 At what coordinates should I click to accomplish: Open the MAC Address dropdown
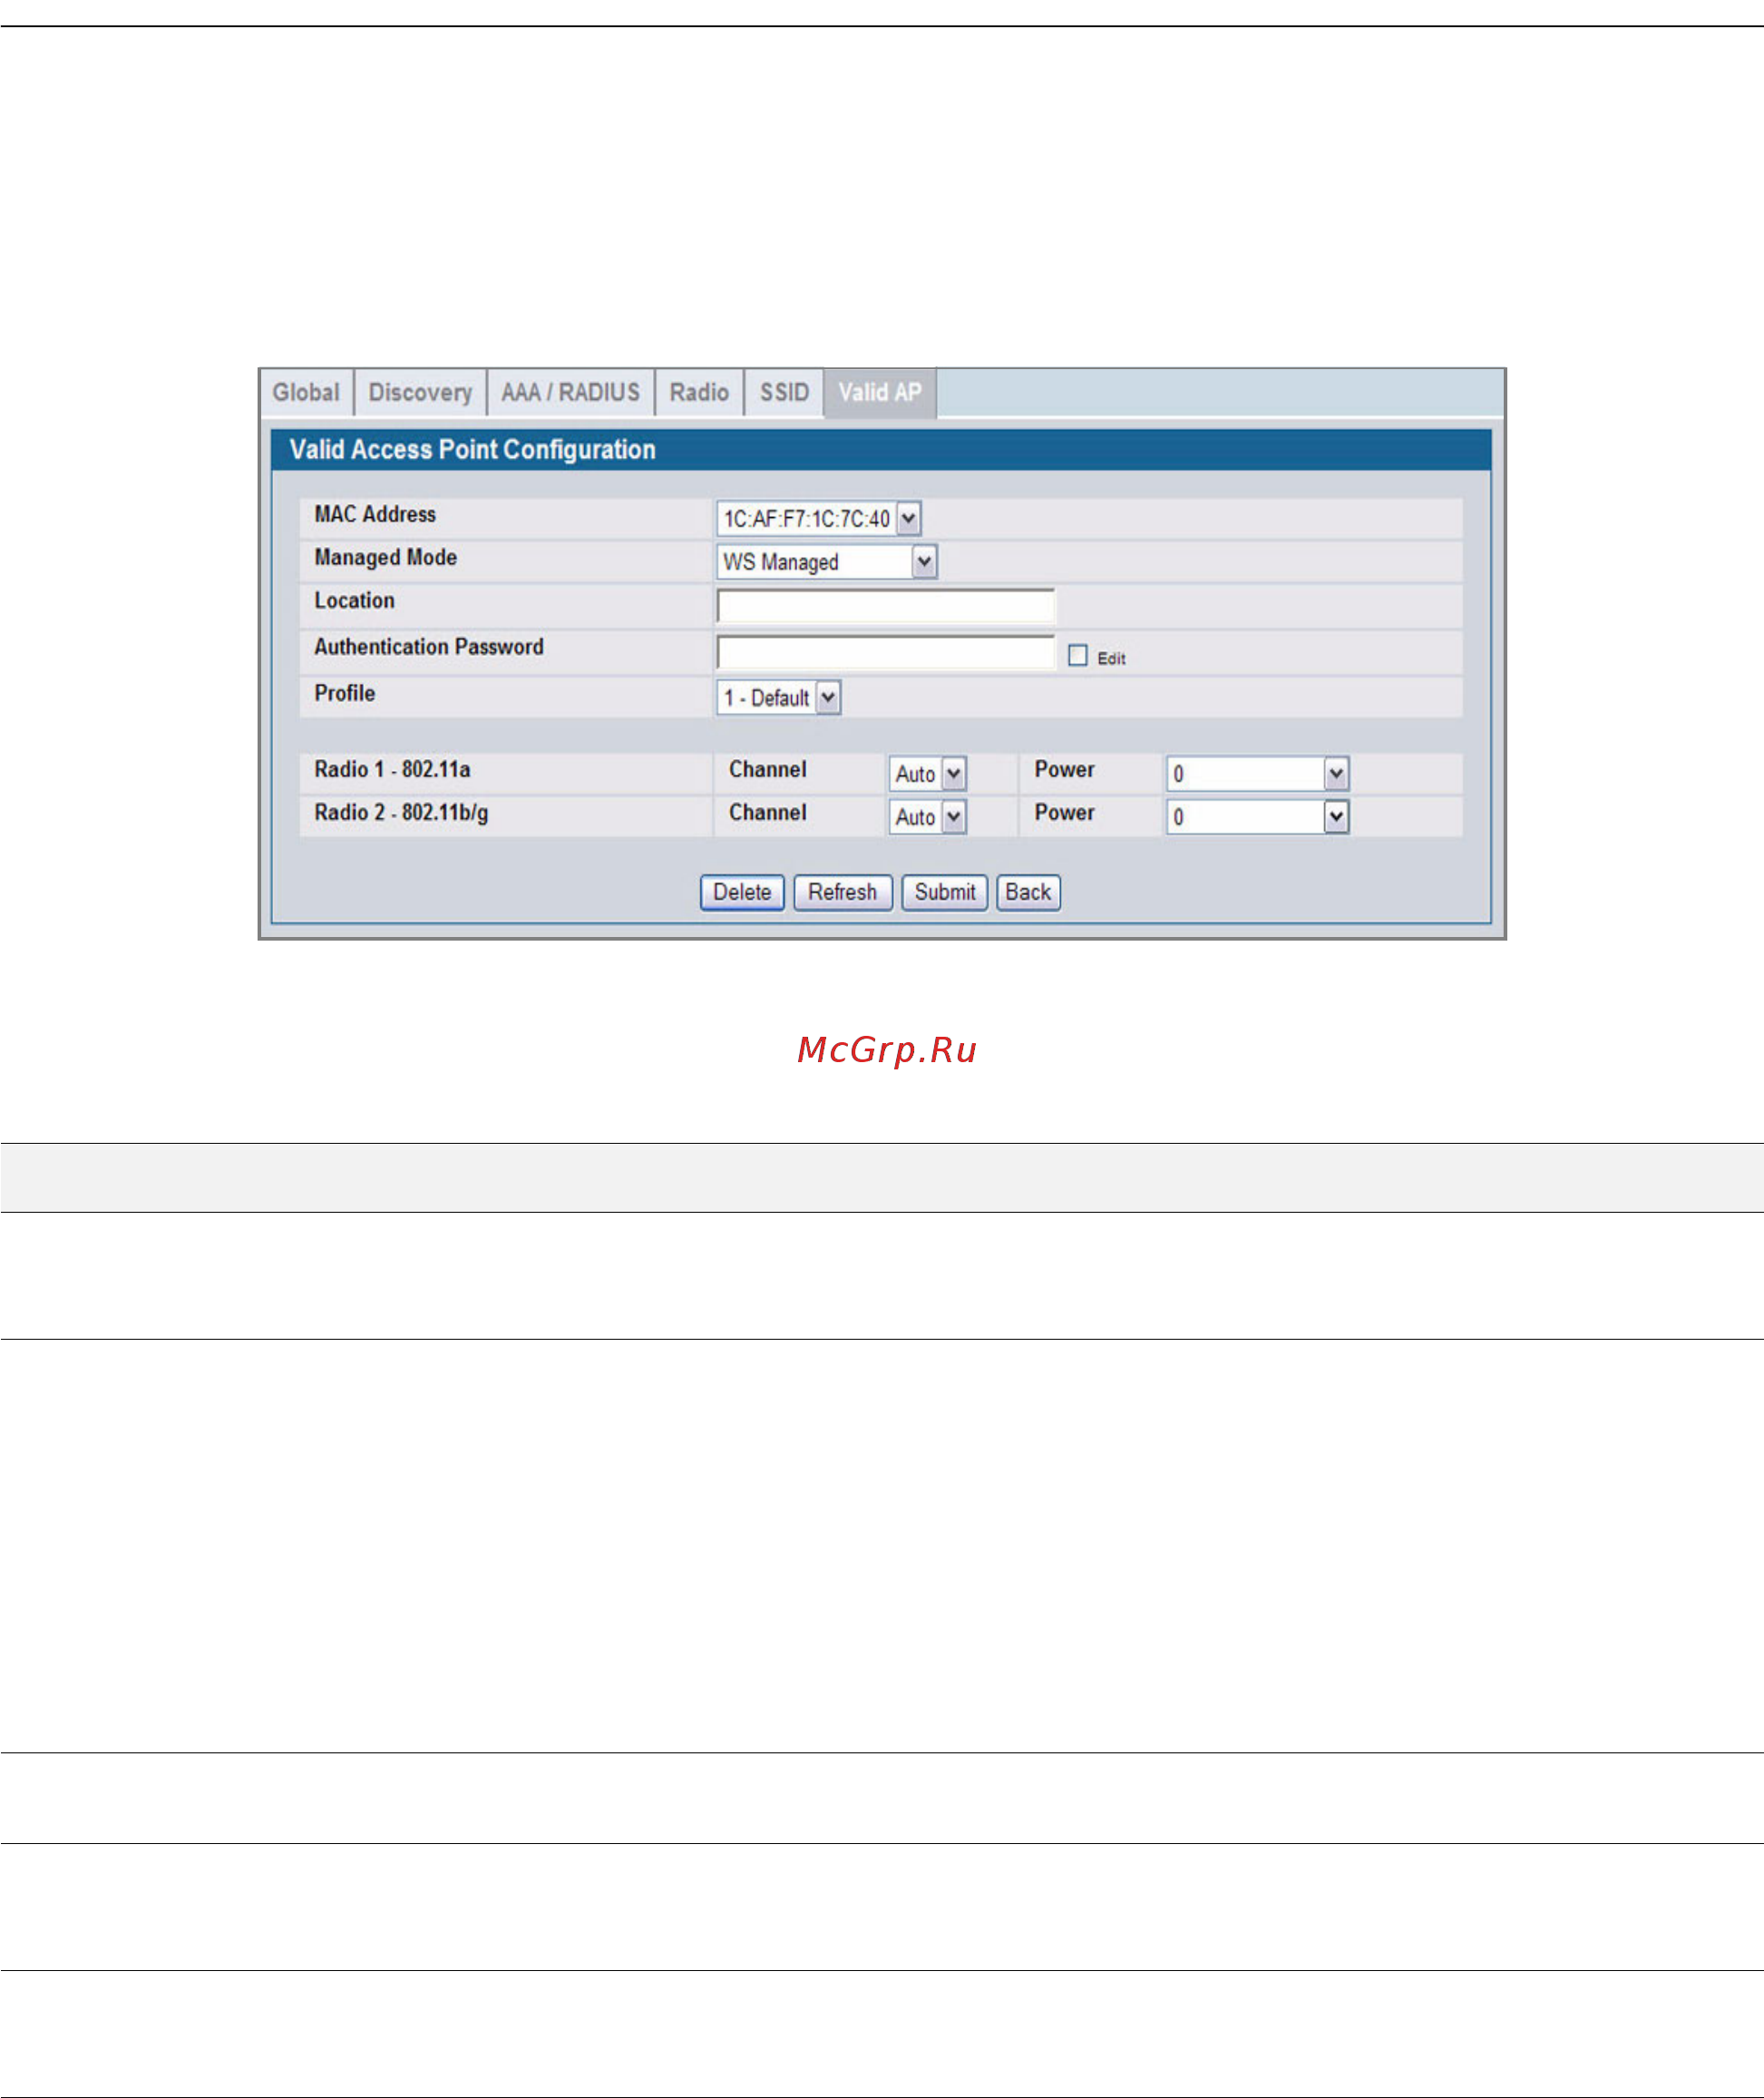point(818,518)
